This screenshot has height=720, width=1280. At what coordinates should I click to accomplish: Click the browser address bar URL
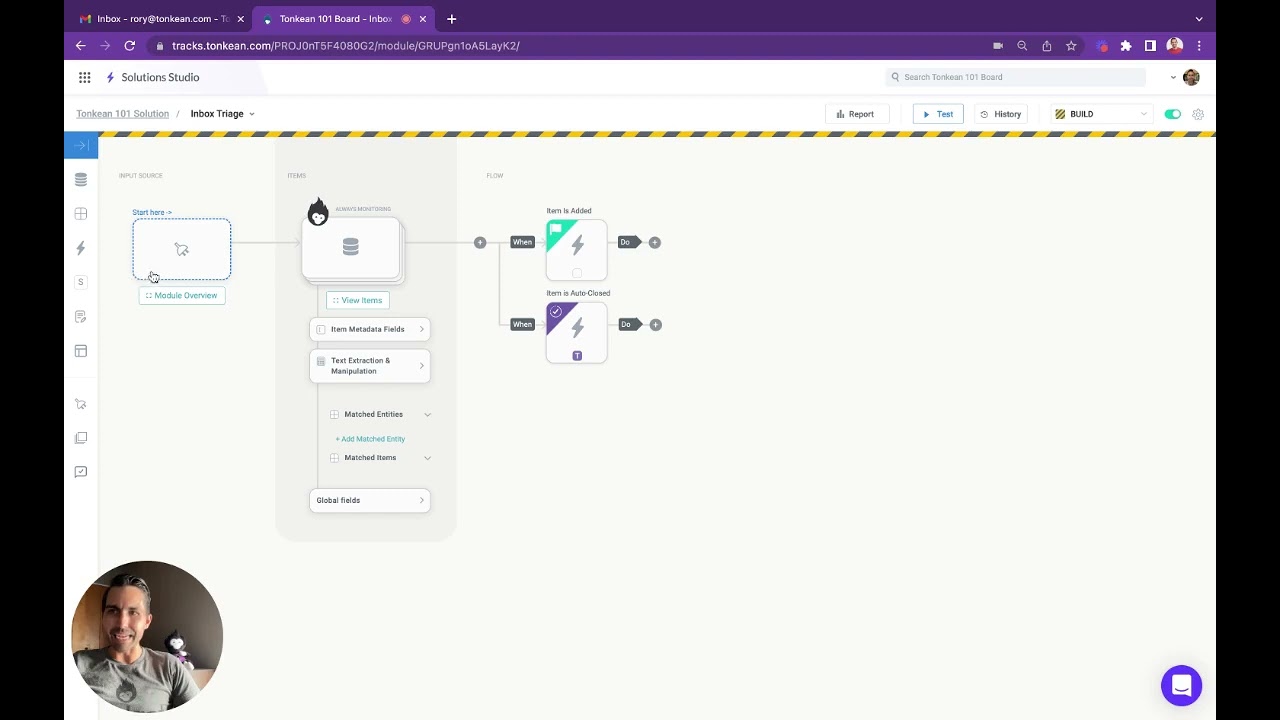pos(345,45)
